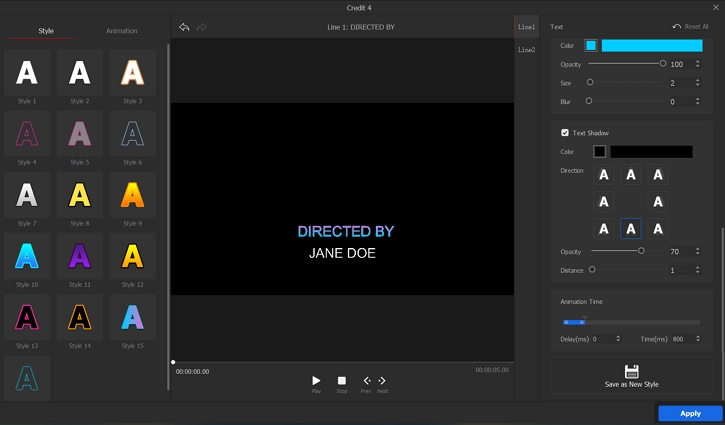Jump to Prev line
This screenshot has width=725, height=425.
[x=366, y=381]
